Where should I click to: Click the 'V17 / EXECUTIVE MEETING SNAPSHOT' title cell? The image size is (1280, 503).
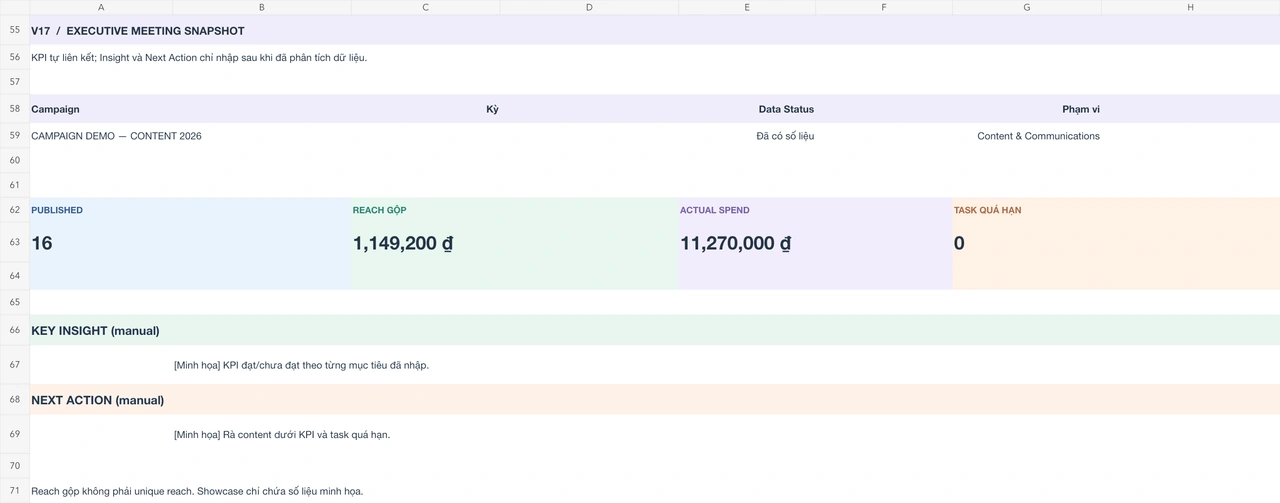[x=138, y=31]
